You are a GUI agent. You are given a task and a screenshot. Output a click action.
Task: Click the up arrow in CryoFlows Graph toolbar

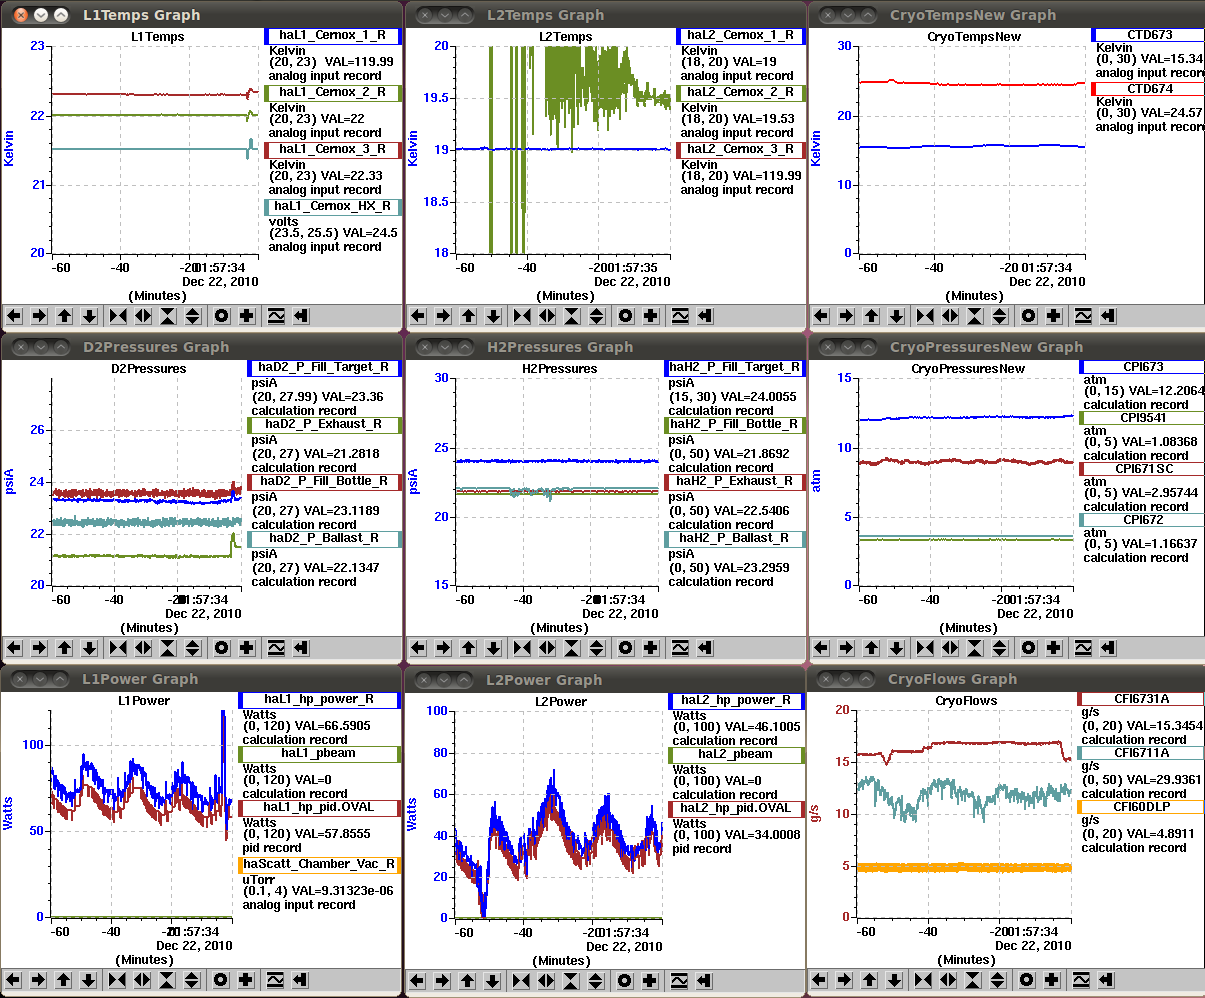[872, 979]
